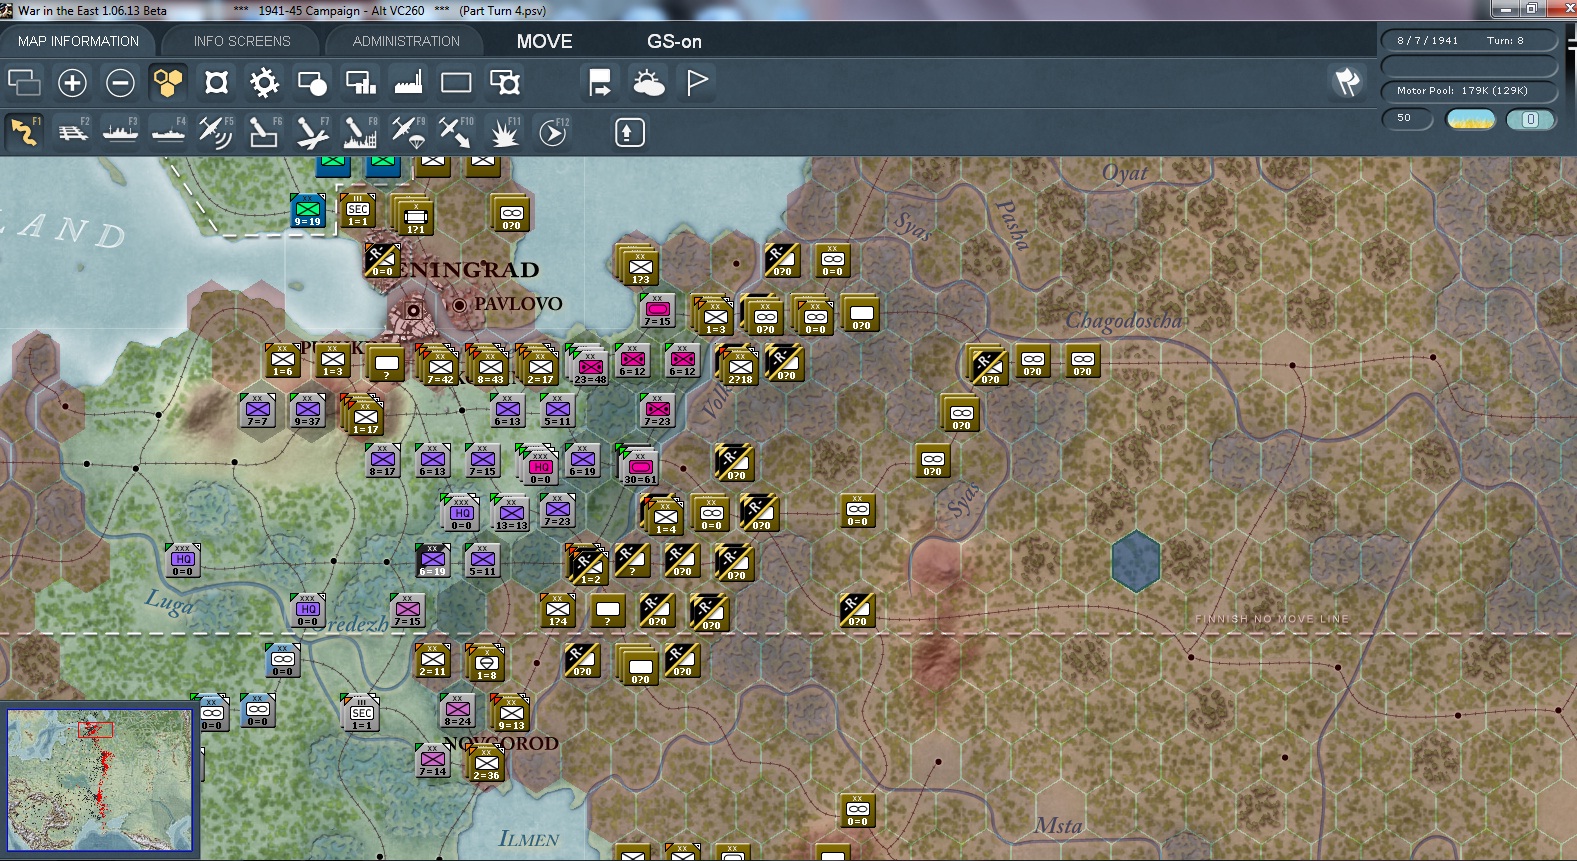Click the rectangle-with-gear toolbar icon
Image resolution: width=1577 pixels, height=861 pixels.
click(x=504, y=82)
